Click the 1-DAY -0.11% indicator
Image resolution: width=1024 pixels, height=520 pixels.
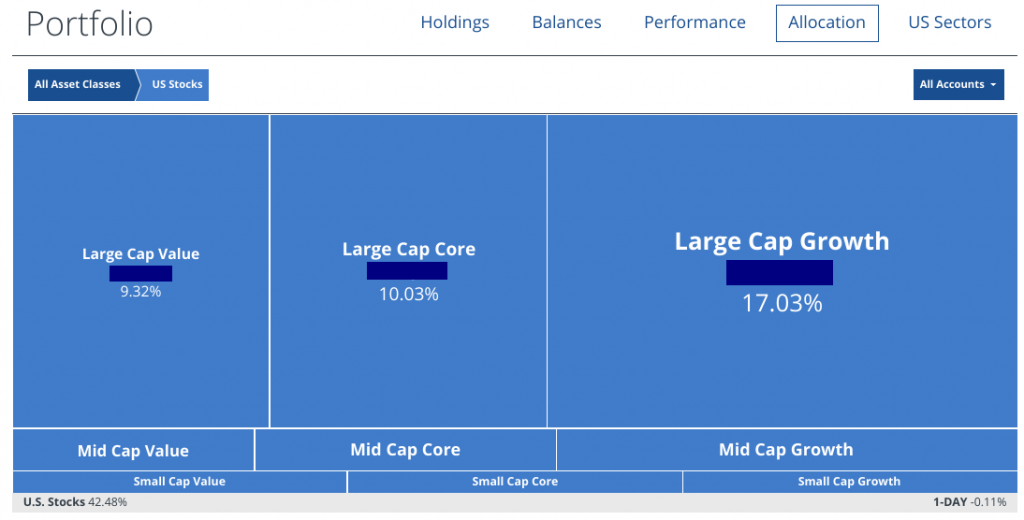pyautogui.click(x=970, y=502)
